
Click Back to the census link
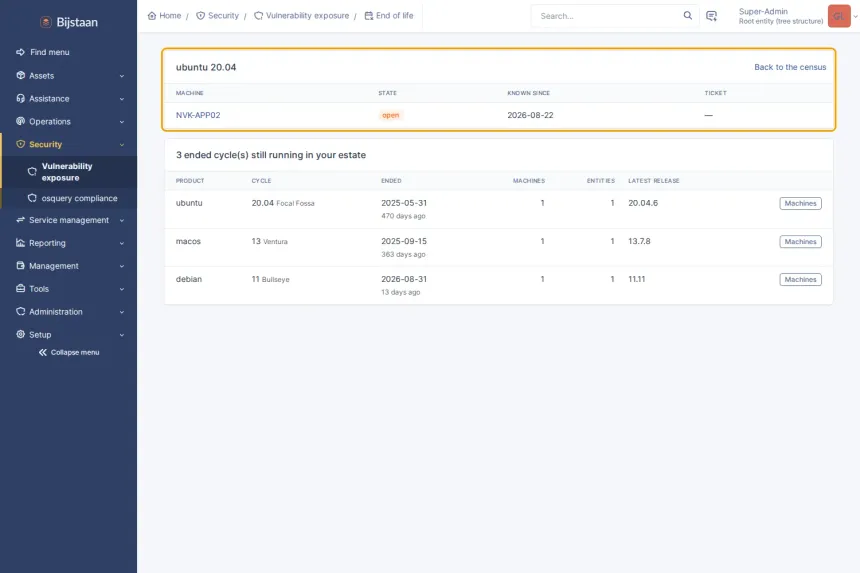click(x=790, y=67)
